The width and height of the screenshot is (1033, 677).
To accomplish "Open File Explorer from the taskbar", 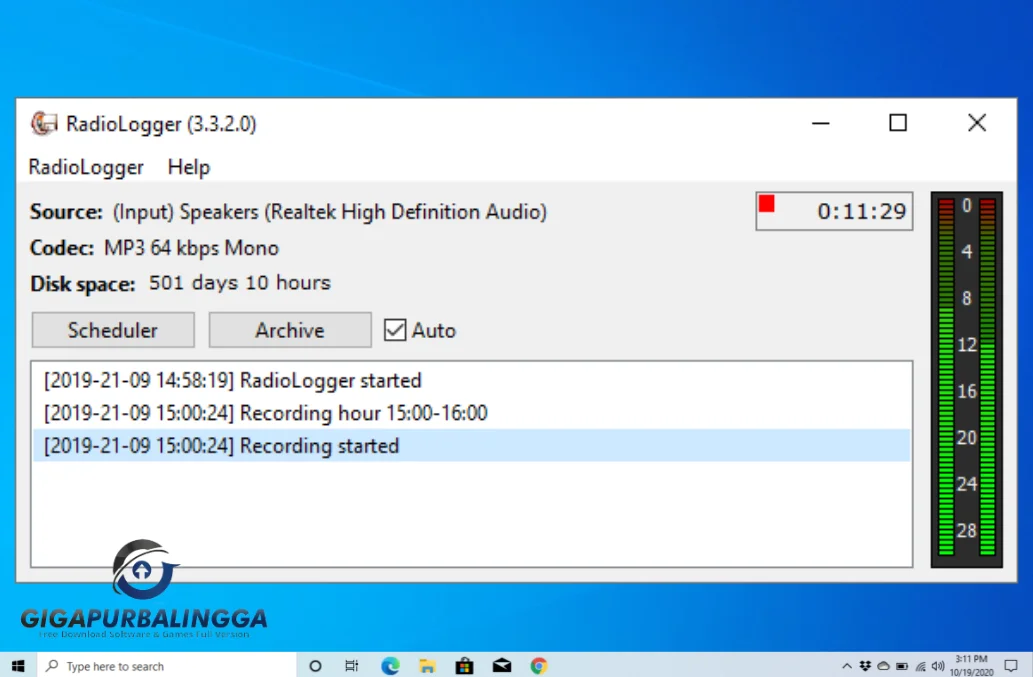I will click(x=427, y=666).
